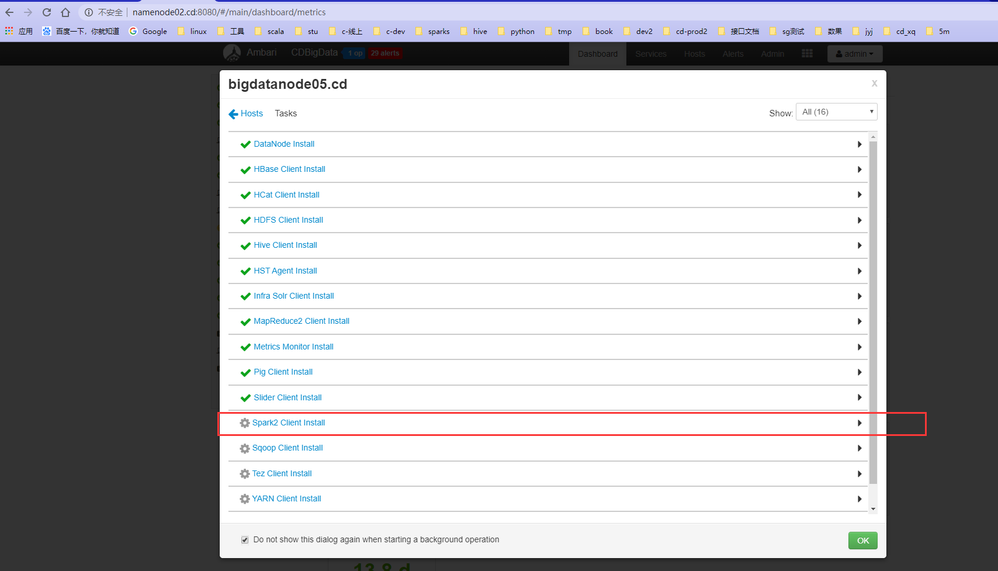998x571 pixels.
Task: Open the python bookmark folder
Action: tap(516, 31)
